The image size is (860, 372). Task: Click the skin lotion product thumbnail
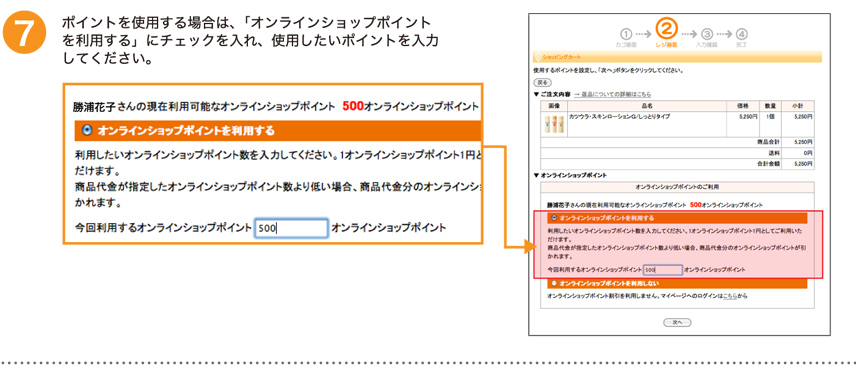coord(554,124)
